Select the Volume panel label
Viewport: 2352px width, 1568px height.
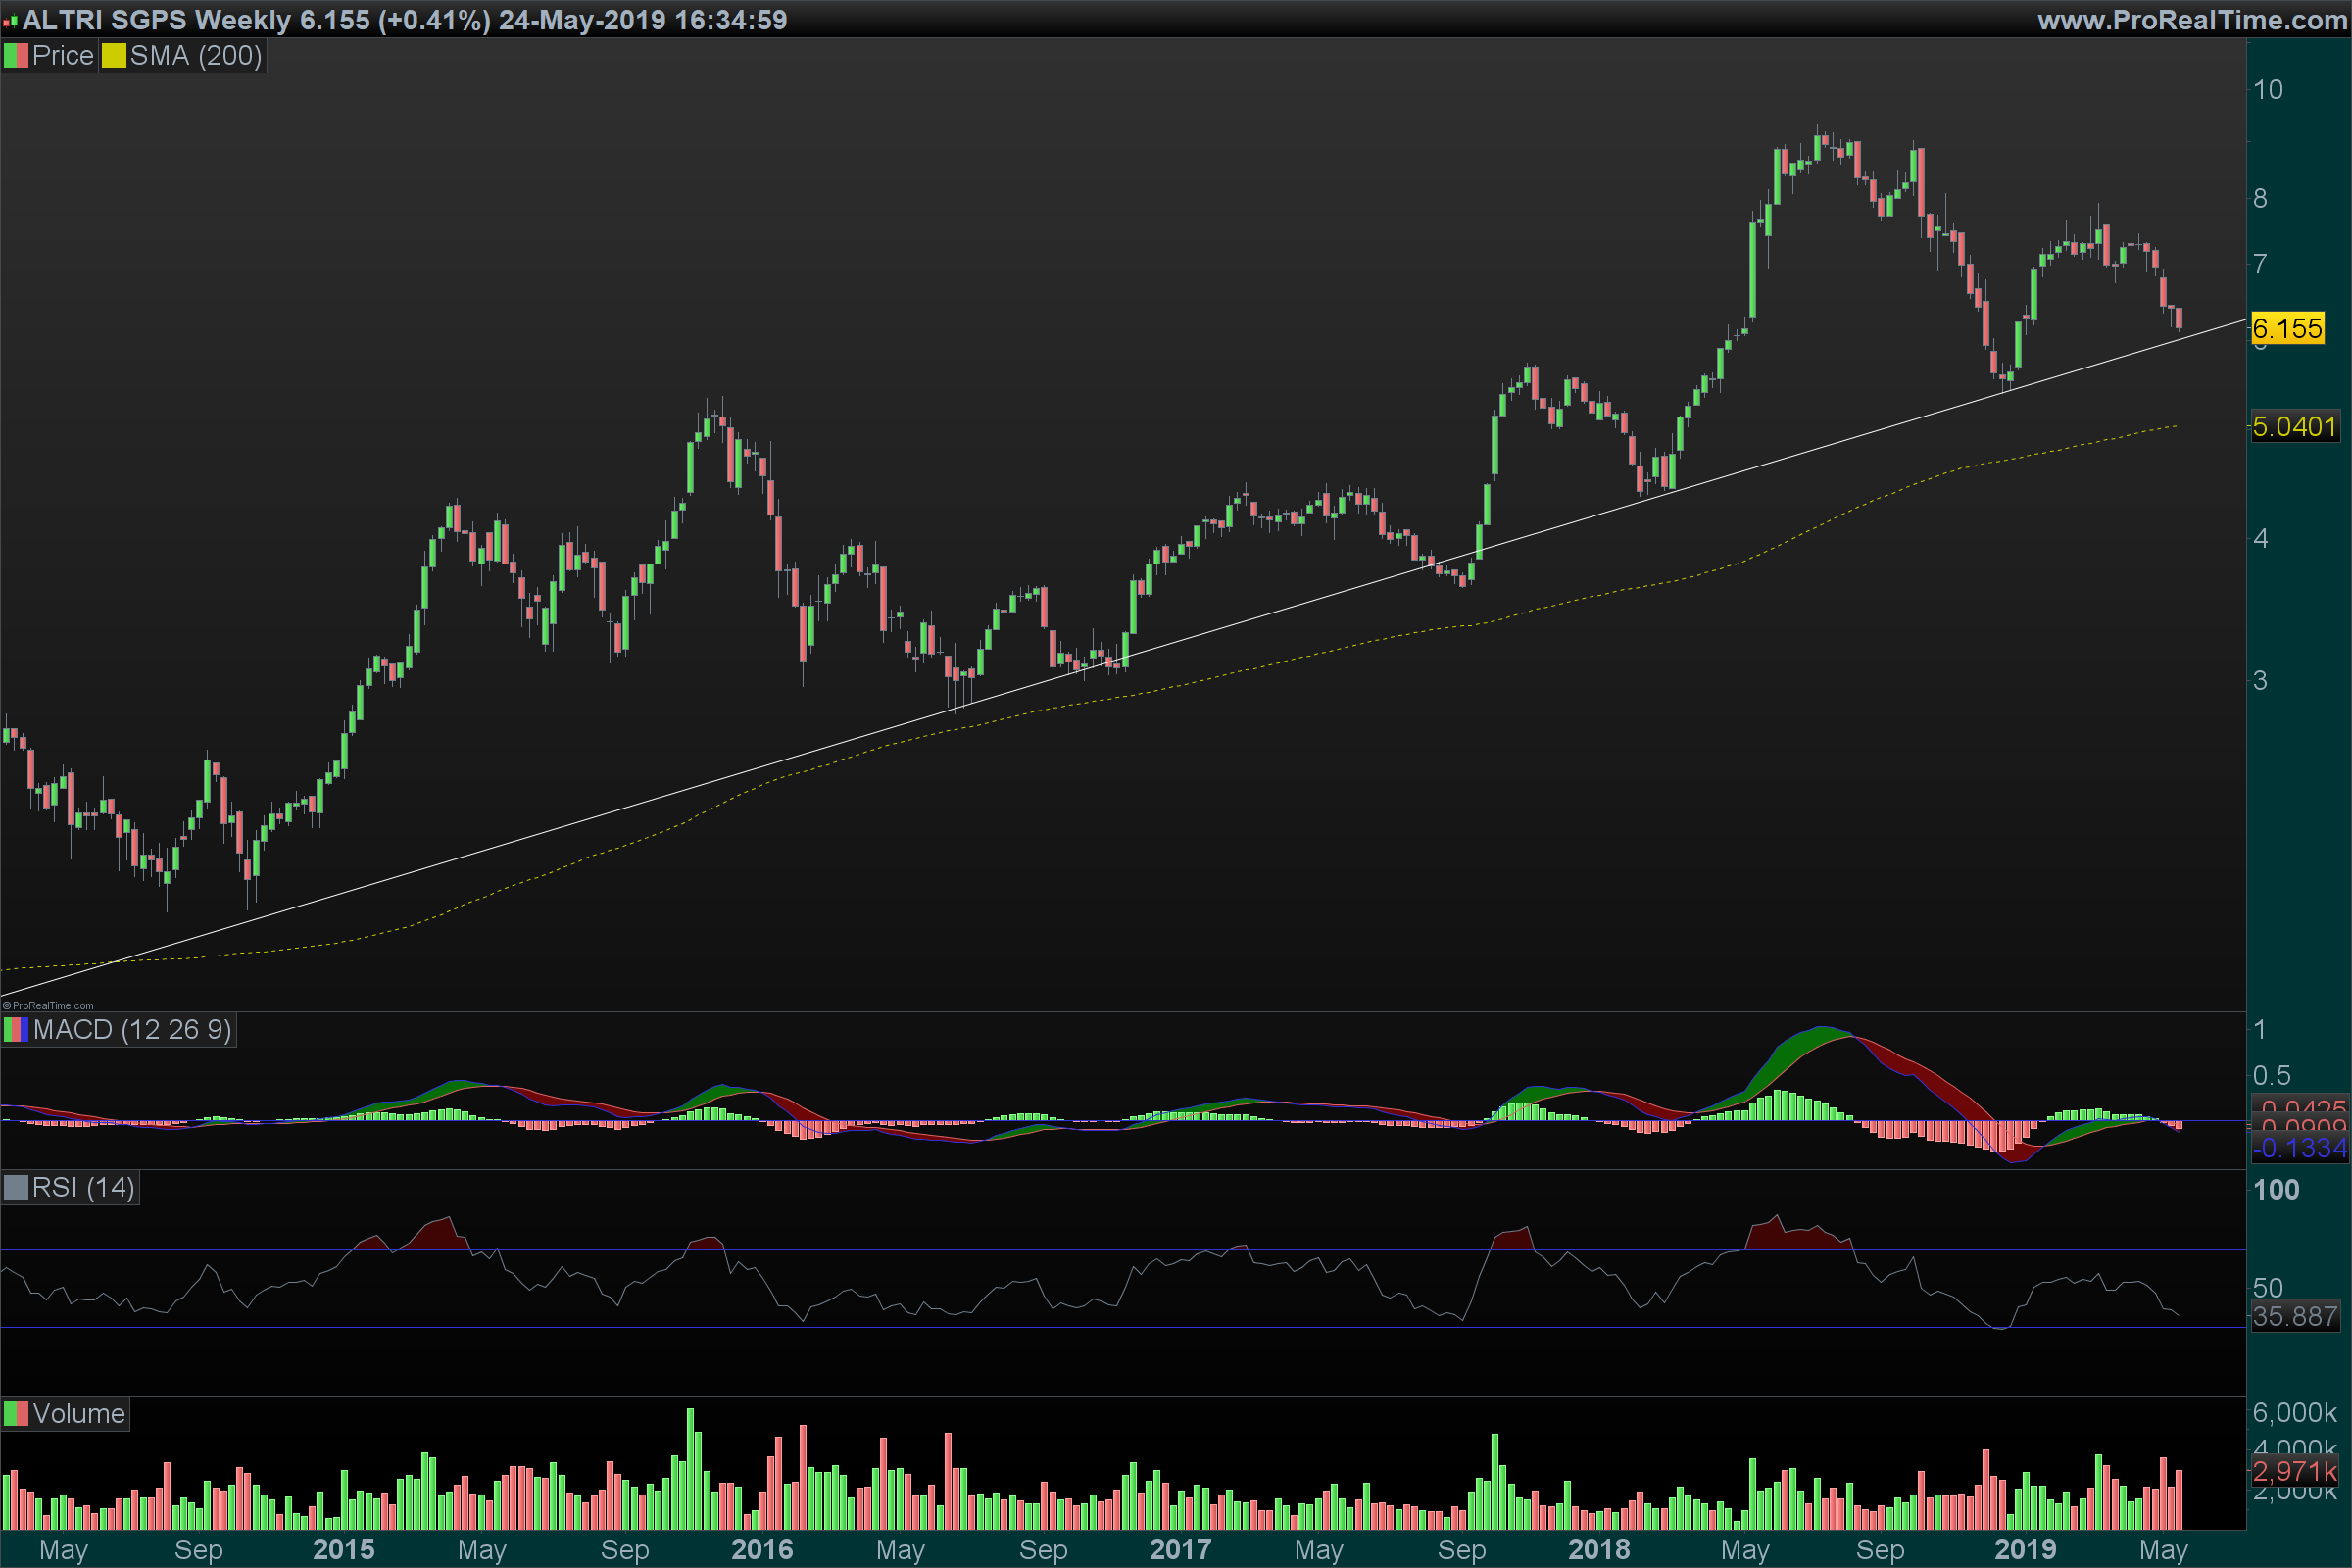[x=79, y=1414]
